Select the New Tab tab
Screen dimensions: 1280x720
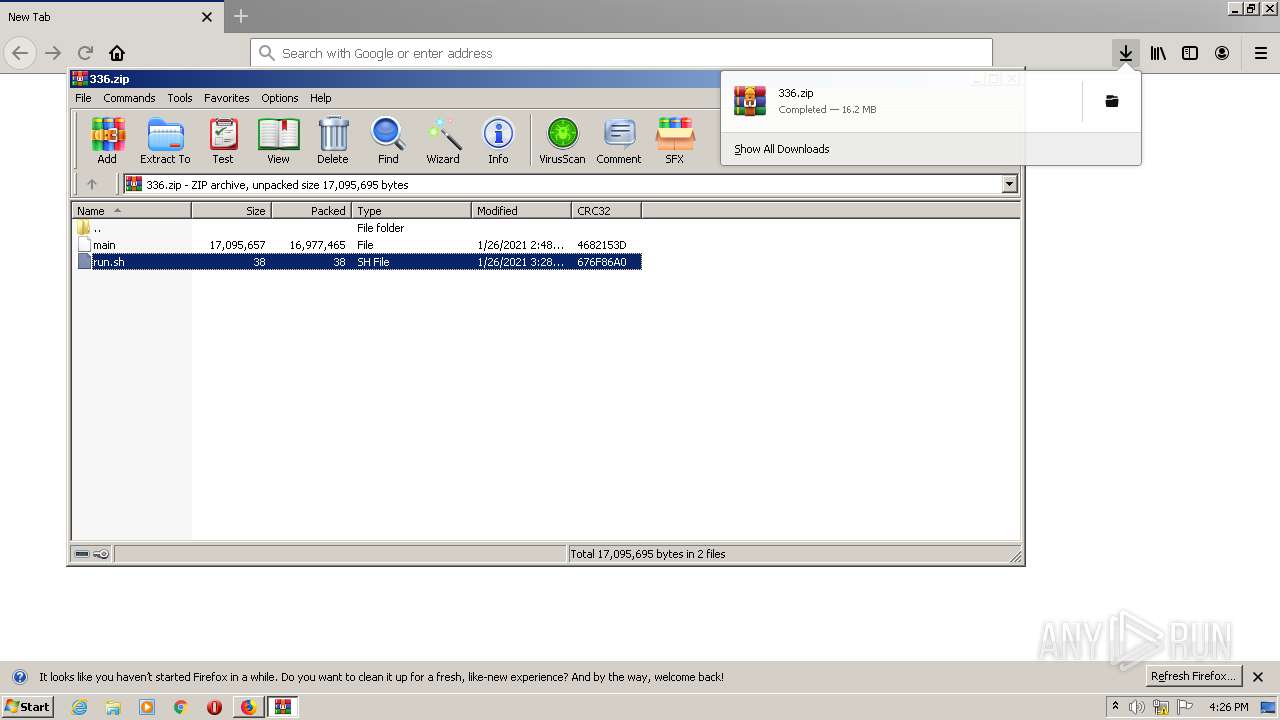[x=110, y=17]
